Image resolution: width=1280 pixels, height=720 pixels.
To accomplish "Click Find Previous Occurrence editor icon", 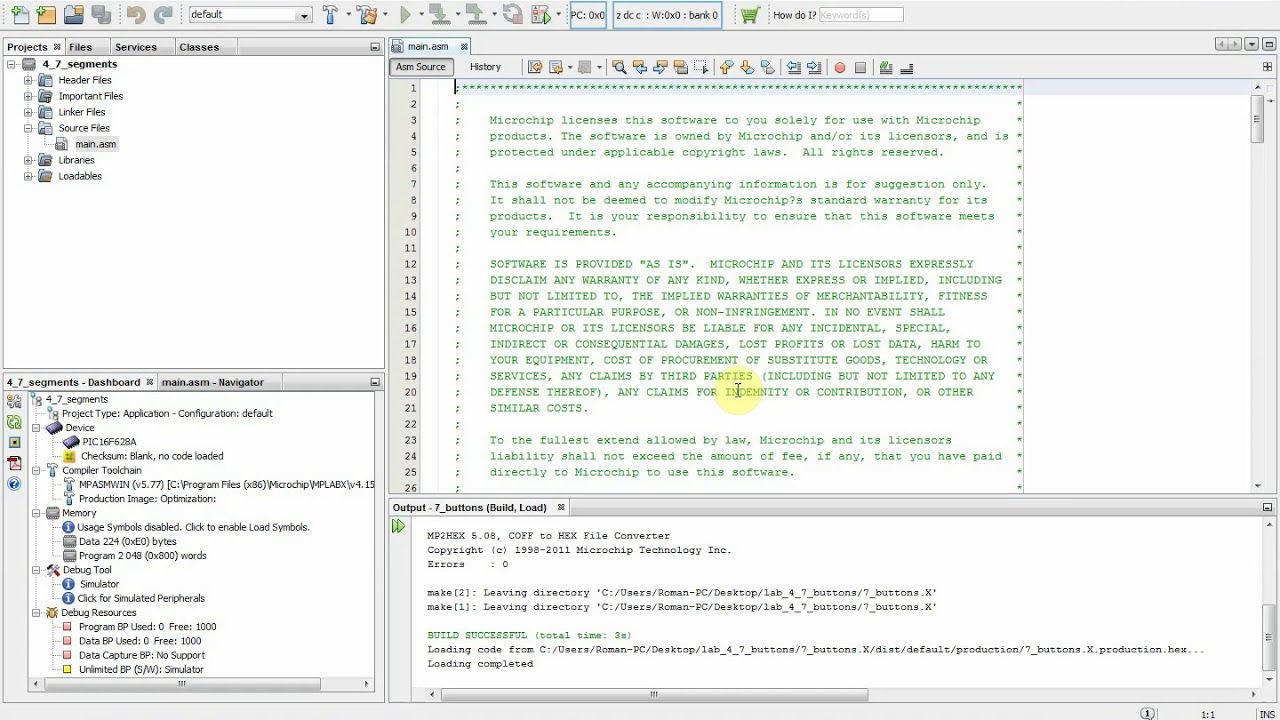I will 640,67.
